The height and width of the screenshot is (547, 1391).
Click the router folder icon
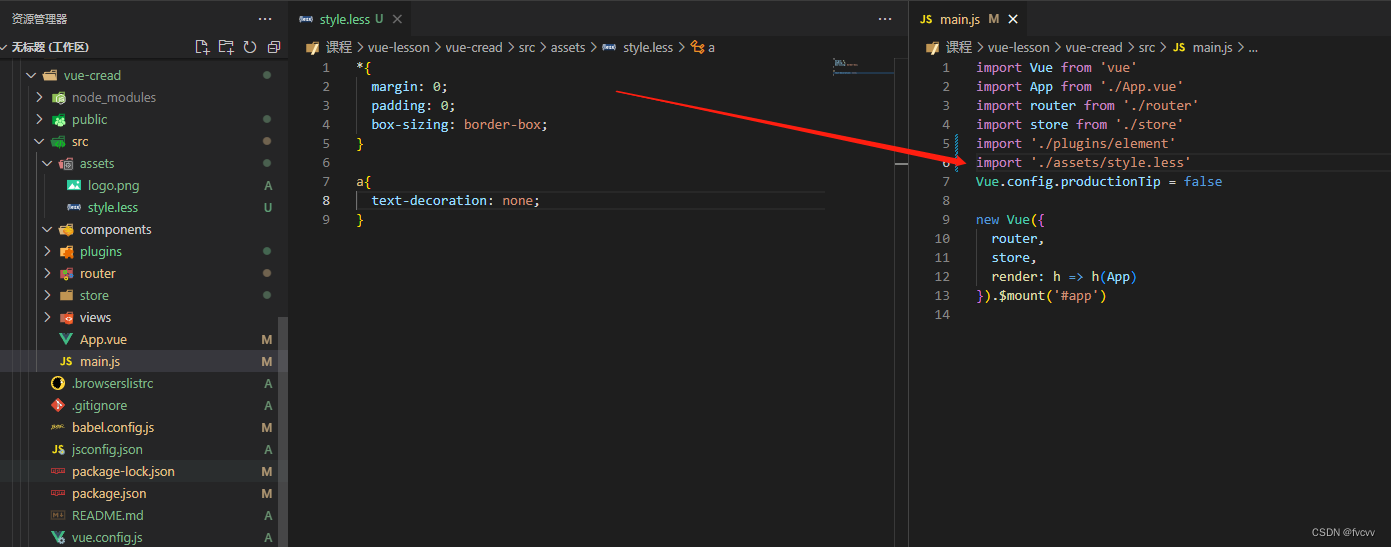pyautogui.click(x=67, y=273)
